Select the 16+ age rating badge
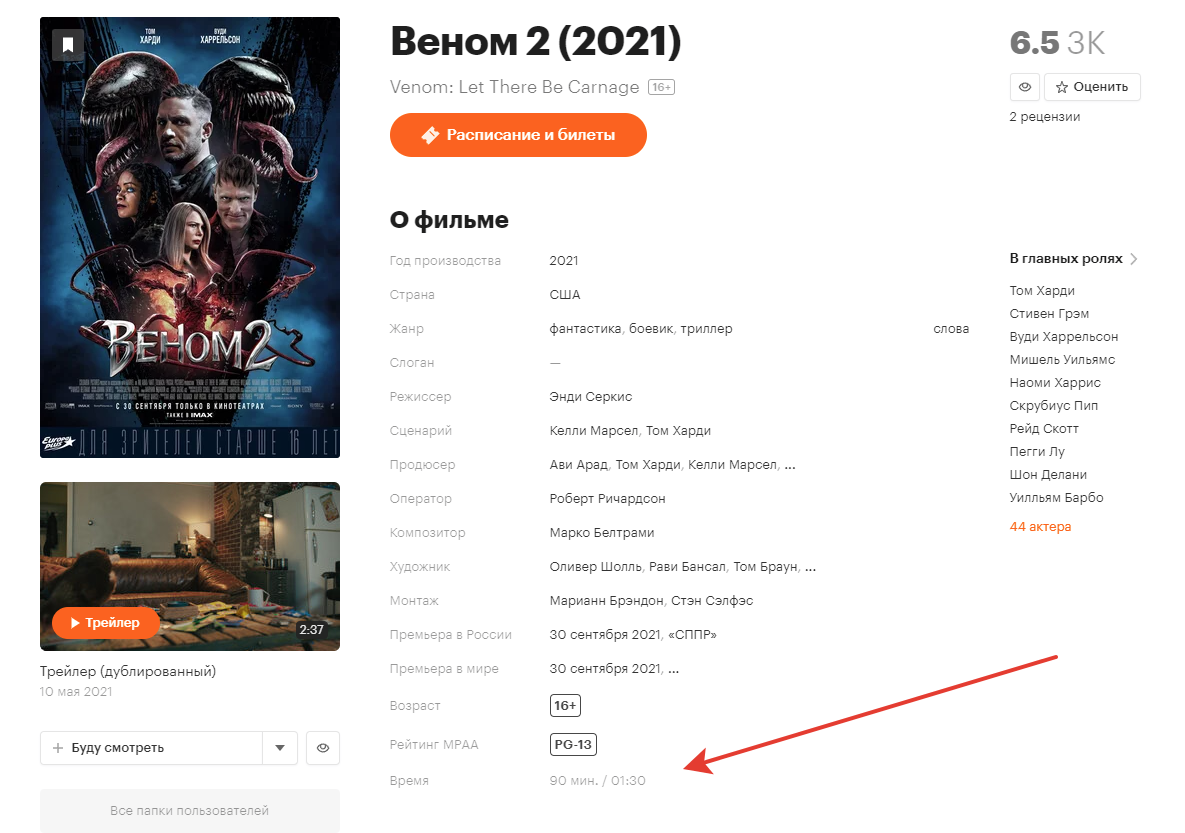Image resolution: width=1185 pixels, height=833 pixels. click(563, 705)
